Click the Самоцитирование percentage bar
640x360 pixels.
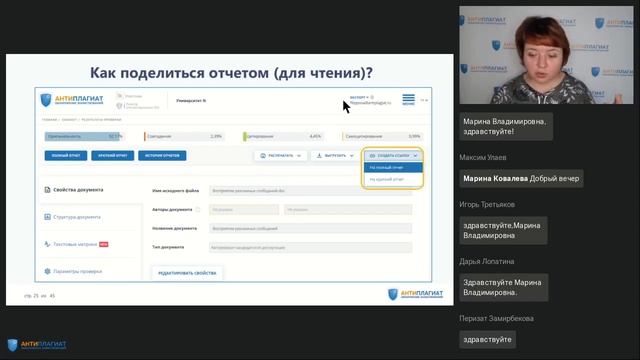[382, 136]
